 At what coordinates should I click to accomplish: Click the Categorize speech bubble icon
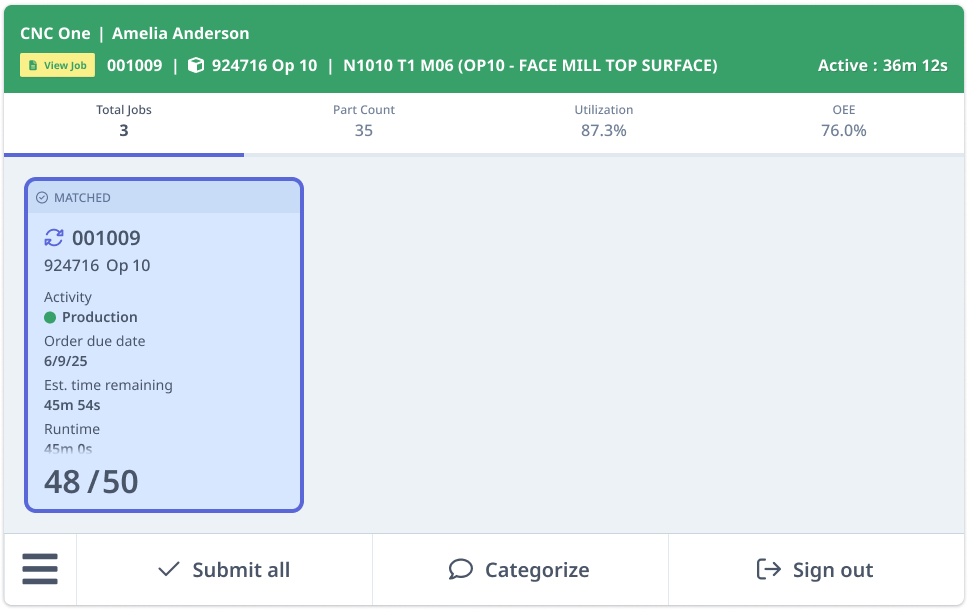pos(460,570)
